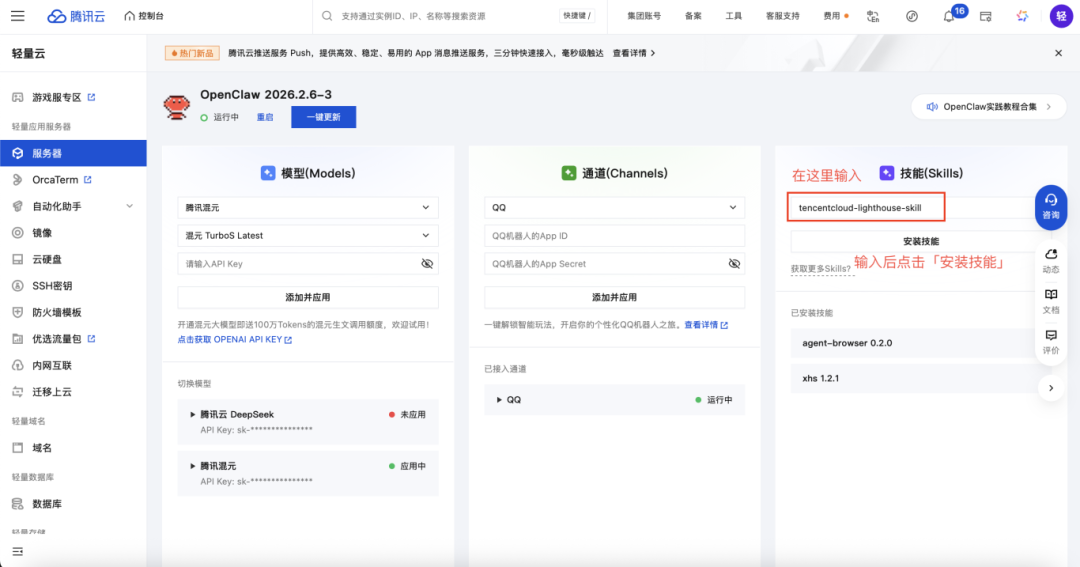Open 内网互联 in the sidebar
Screen dimensions: 1080x567
52,365
